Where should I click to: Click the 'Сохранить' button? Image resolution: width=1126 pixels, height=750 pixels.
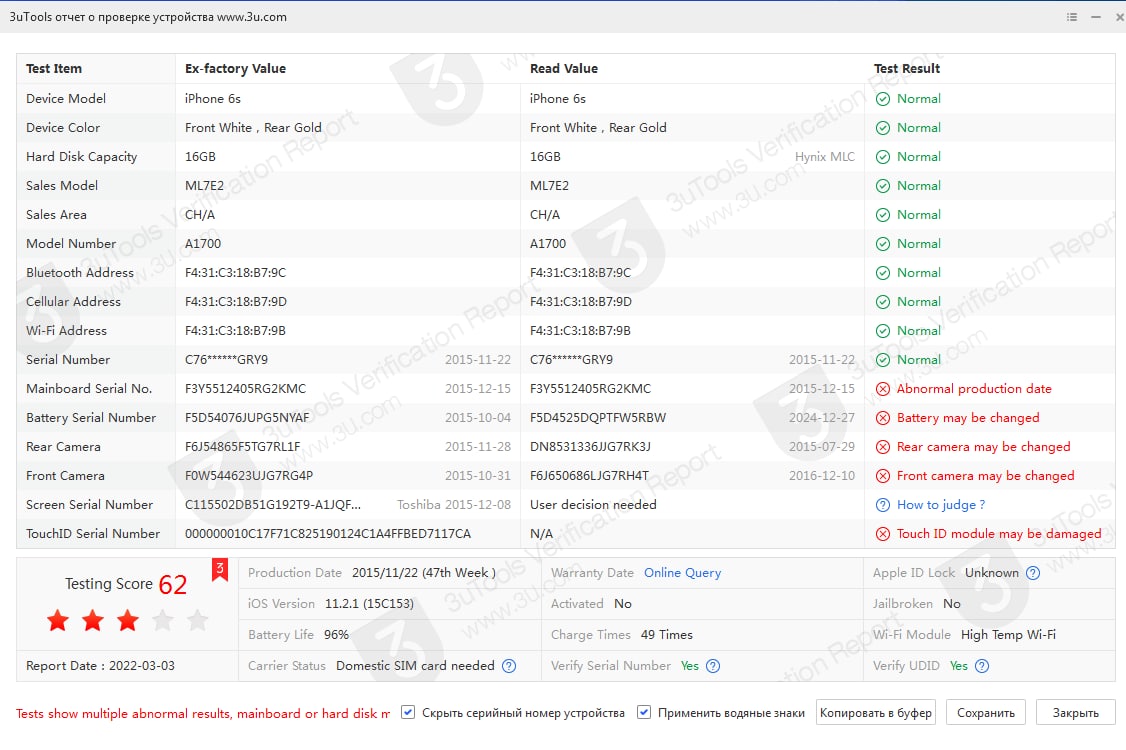pos(985,713)
